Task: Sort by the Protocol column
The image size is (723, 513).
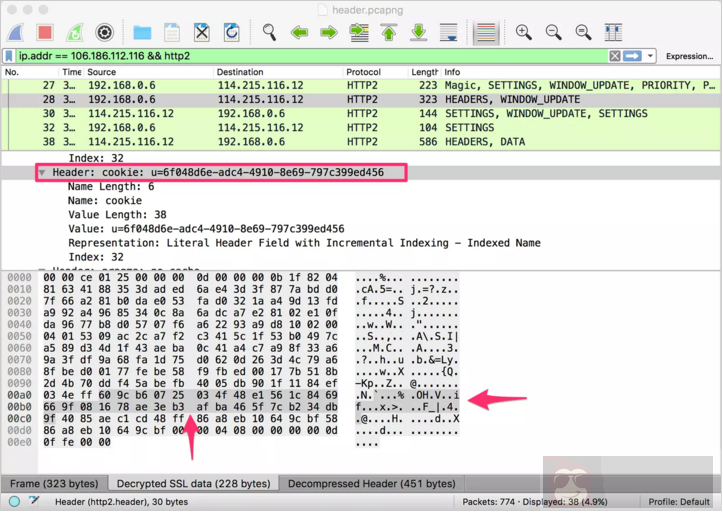Action: 376,72
